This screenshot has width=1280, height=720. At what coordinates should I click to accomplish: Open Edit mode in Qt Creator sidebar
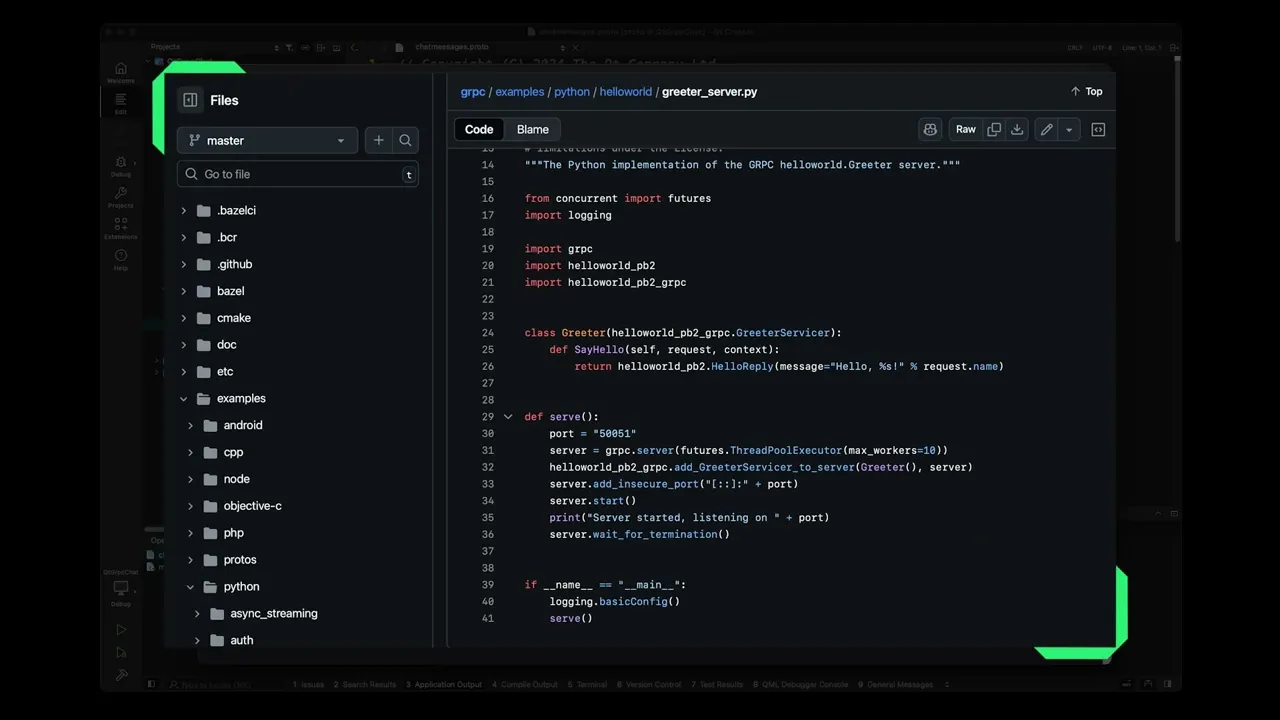(121, 103)
